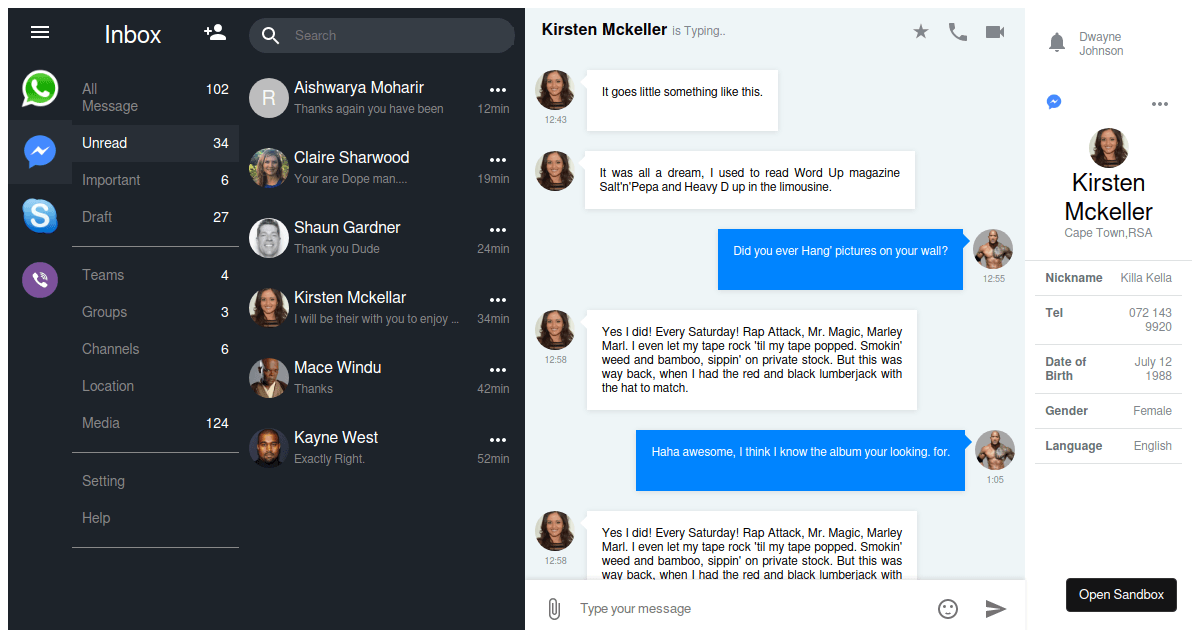Viewport: 1200px width, 630px height.
Task: Open Setting
Action: pyautogui.click(x=155, y=481)
